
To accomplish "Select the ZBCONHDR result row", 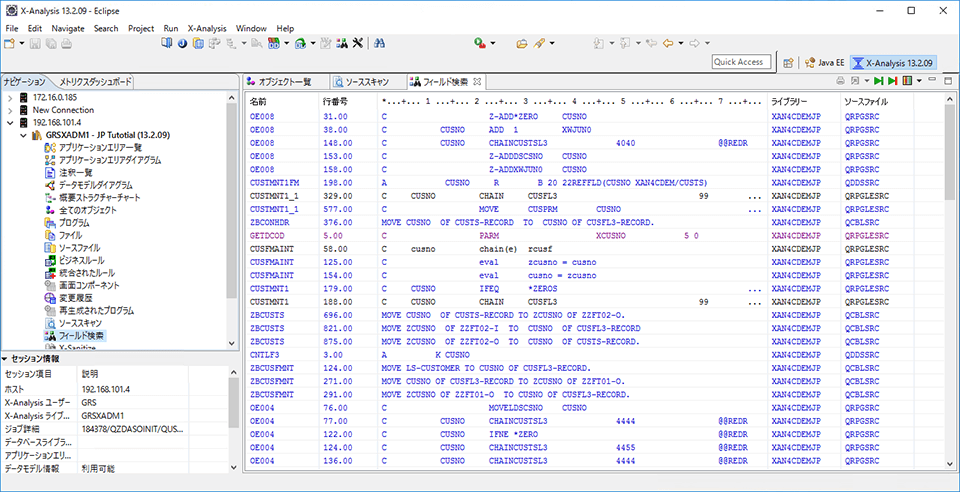I will [595, 222].
